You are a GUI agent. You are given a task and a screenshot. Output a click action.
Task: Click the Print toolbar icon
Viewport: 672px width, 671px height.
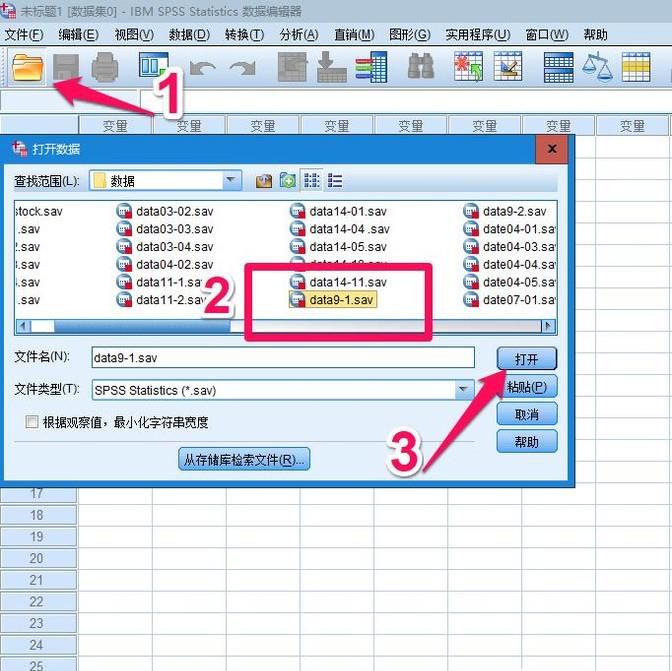click(105, 67)
